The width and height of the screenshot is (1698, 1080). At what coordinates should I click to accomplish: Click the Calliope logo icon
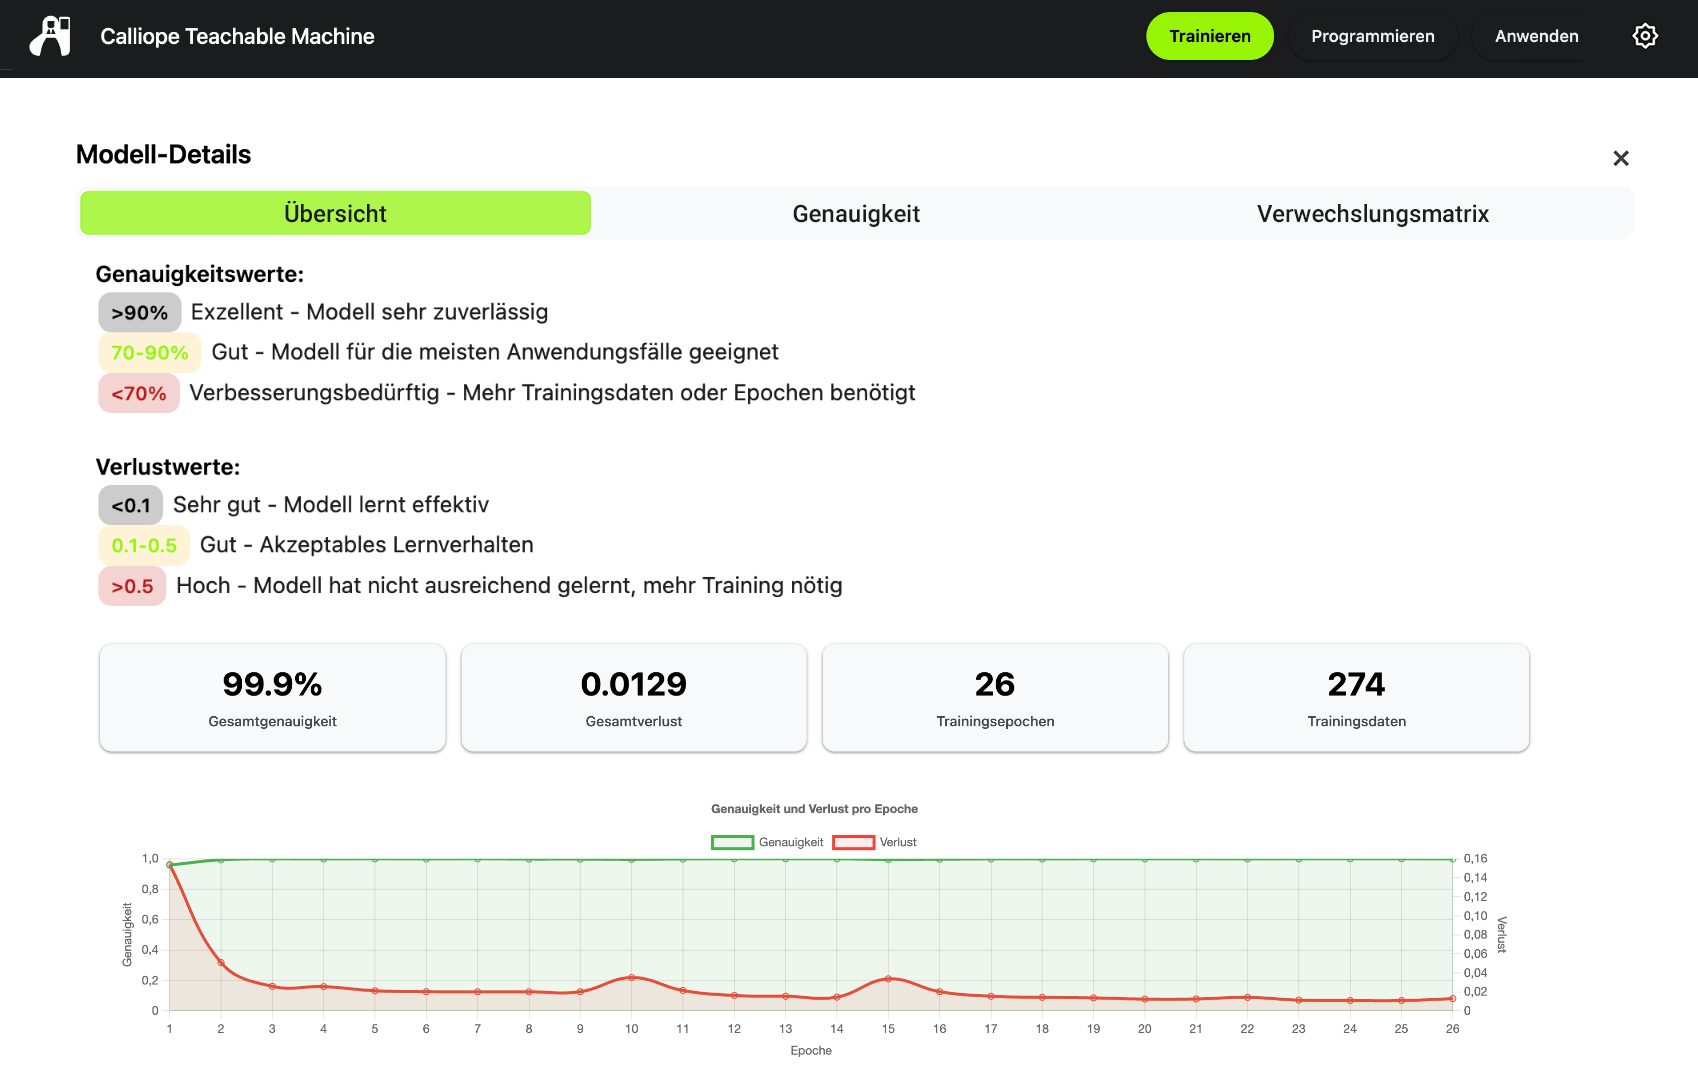tap(50, 37)
